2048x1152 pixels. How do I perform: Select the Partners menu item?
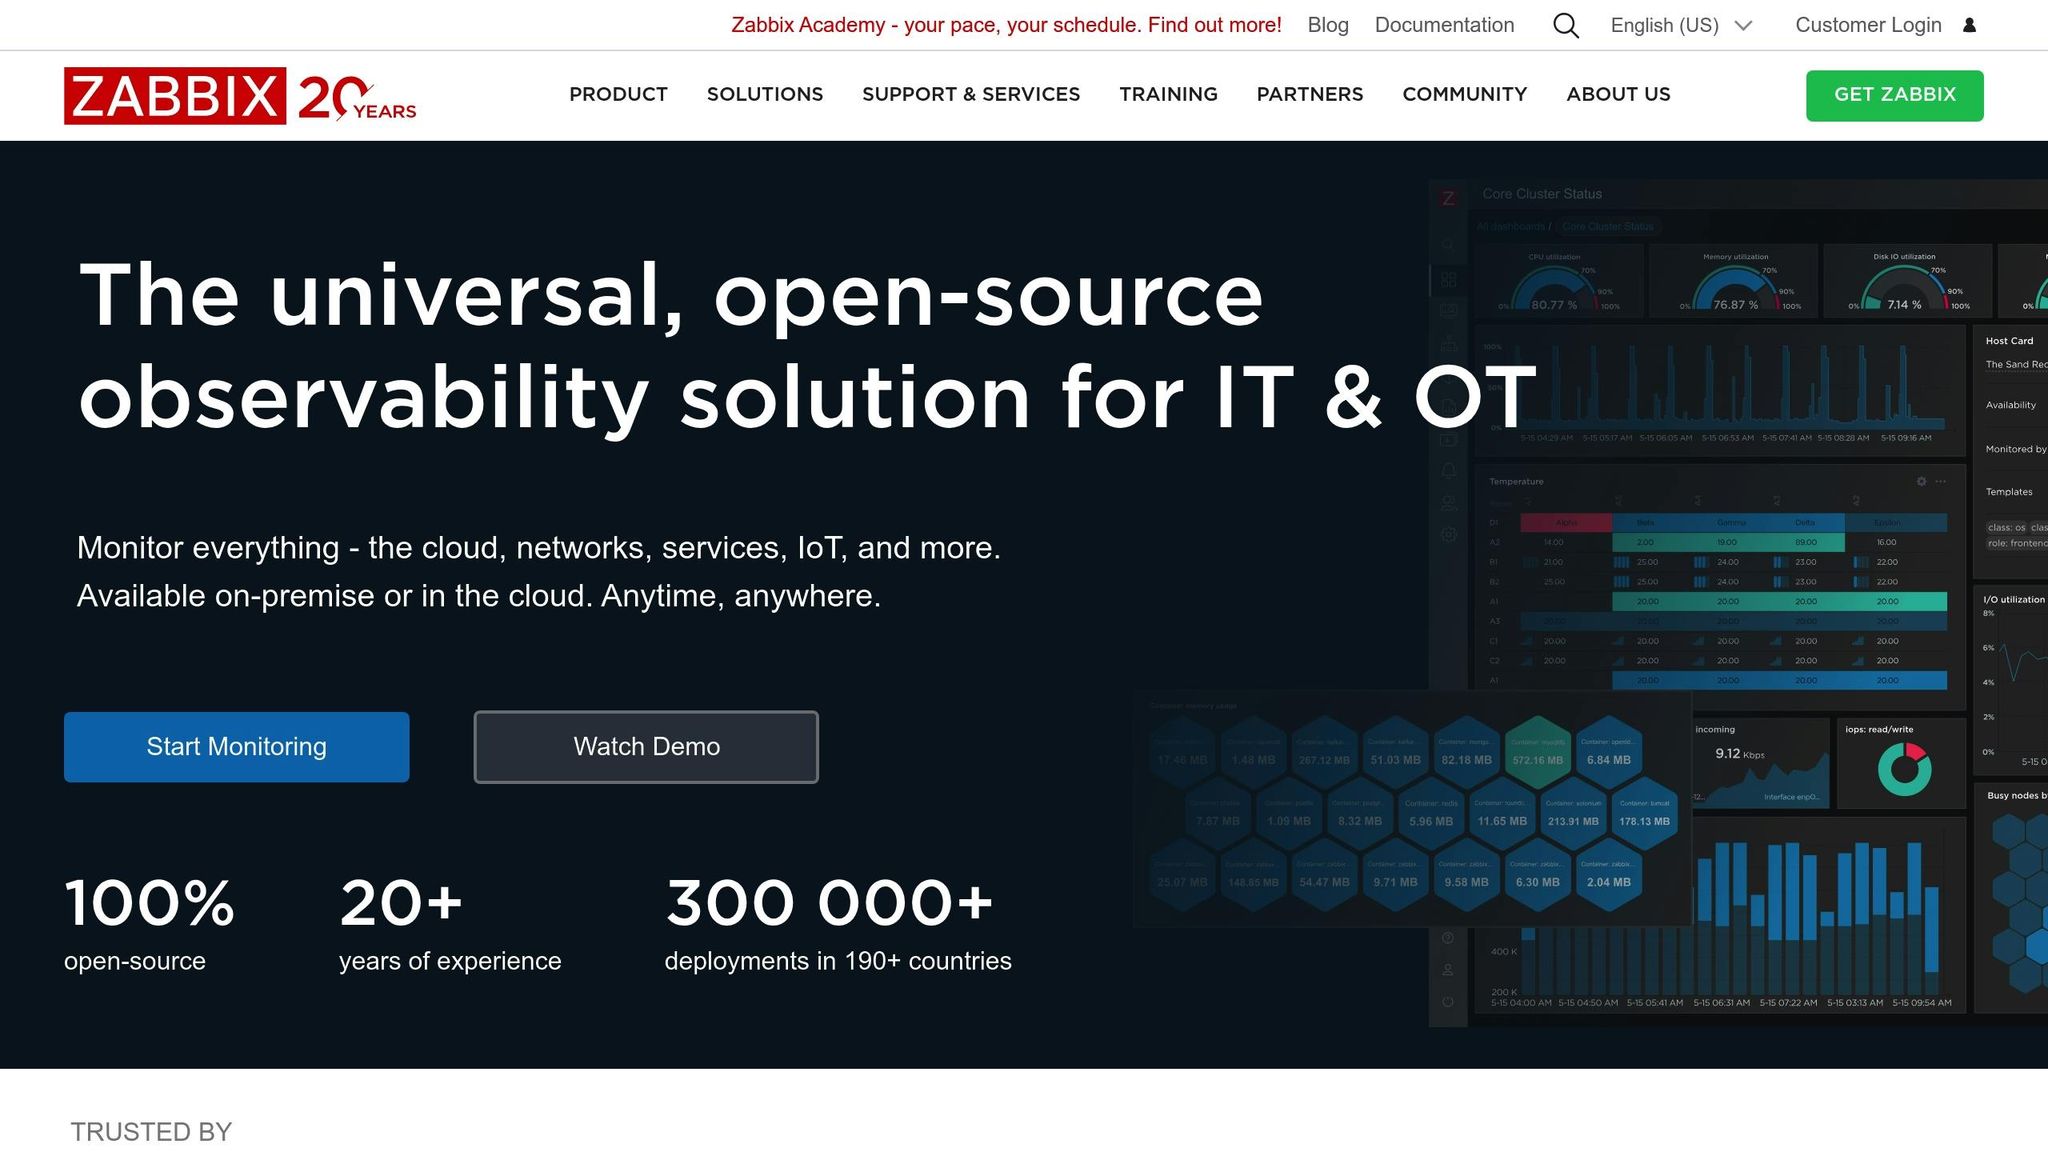coord(1309,95)
